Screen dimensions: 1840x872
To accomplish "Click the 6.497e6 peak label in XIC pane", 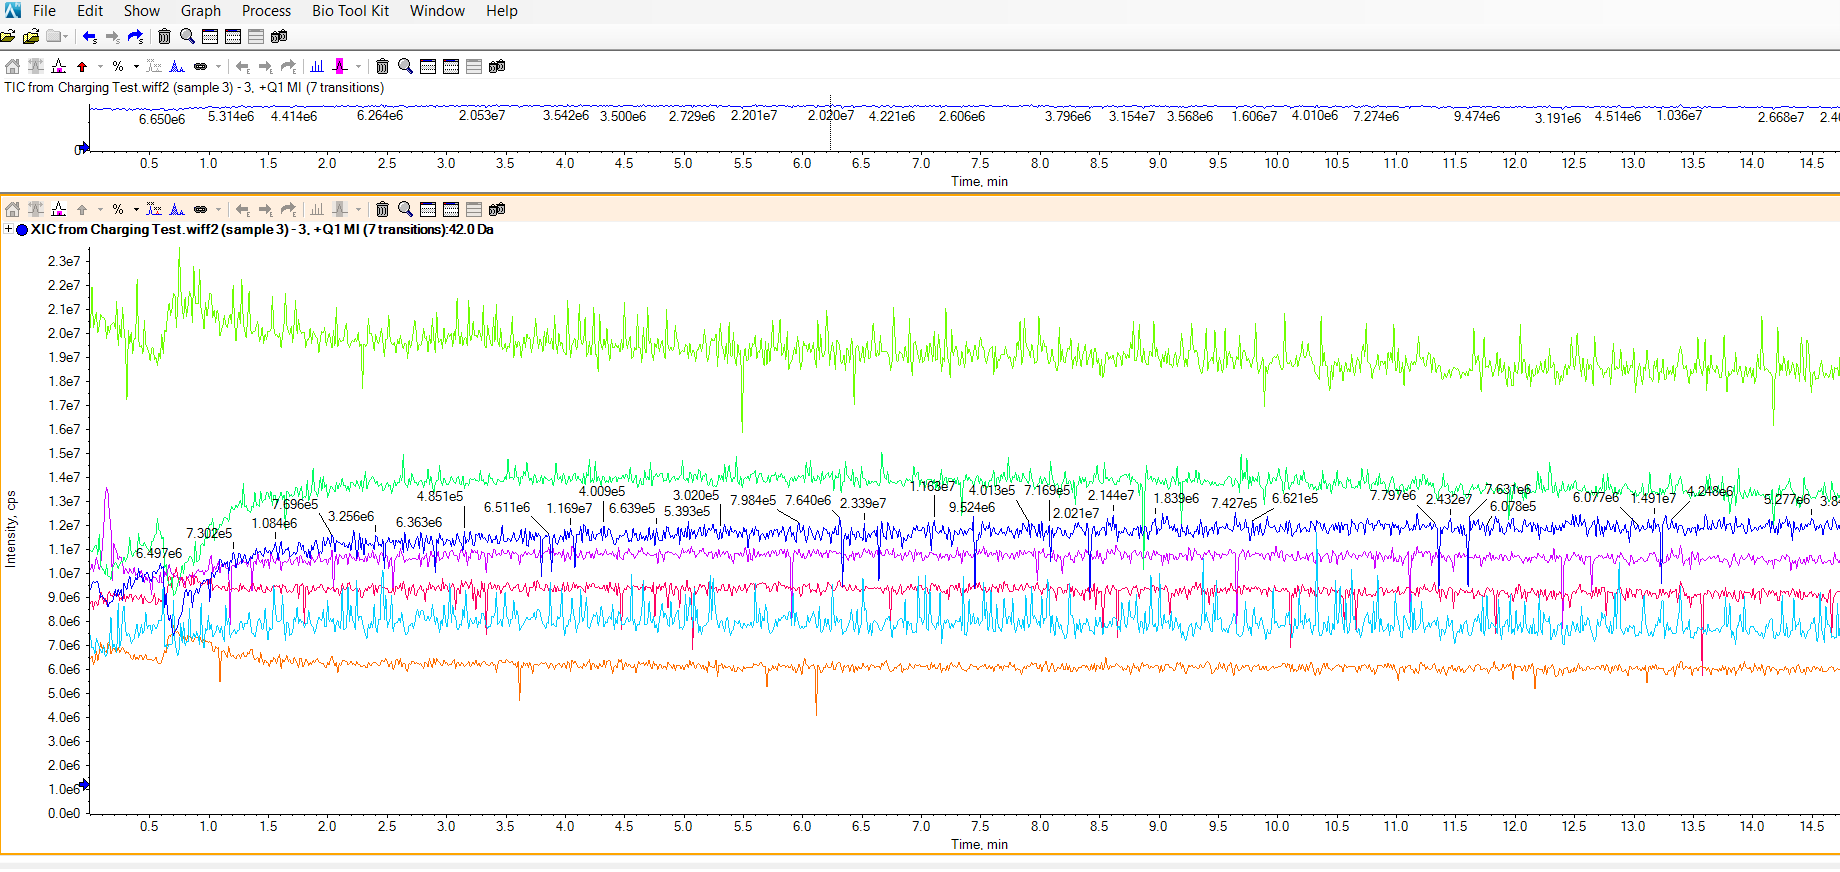I will point(159,554).
